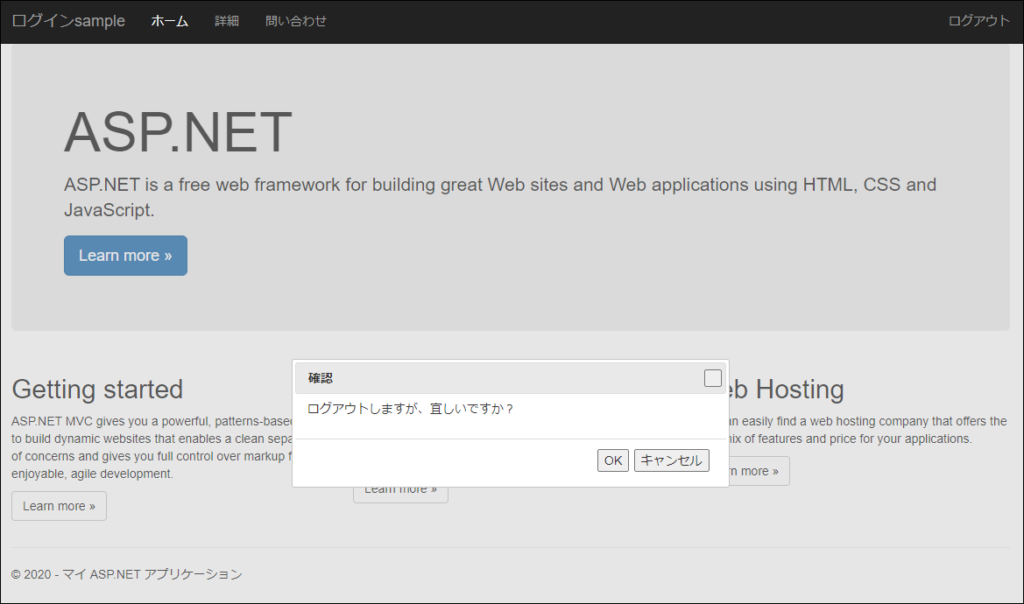Screen dimensions: 1024x604
Task: Click the ASP.NET jumbotron heading
Action: 177,131
